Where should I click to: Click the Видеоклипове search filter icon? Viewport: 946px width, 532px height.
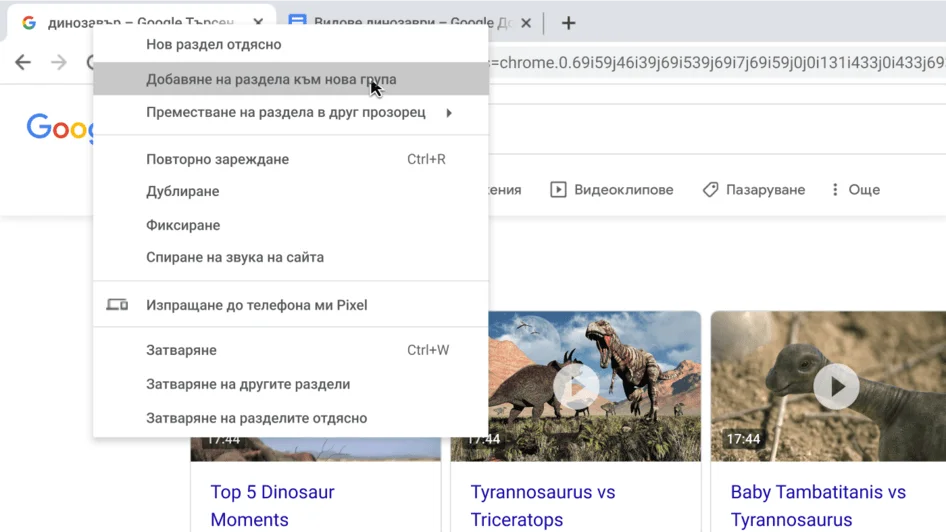pos(558,189)
